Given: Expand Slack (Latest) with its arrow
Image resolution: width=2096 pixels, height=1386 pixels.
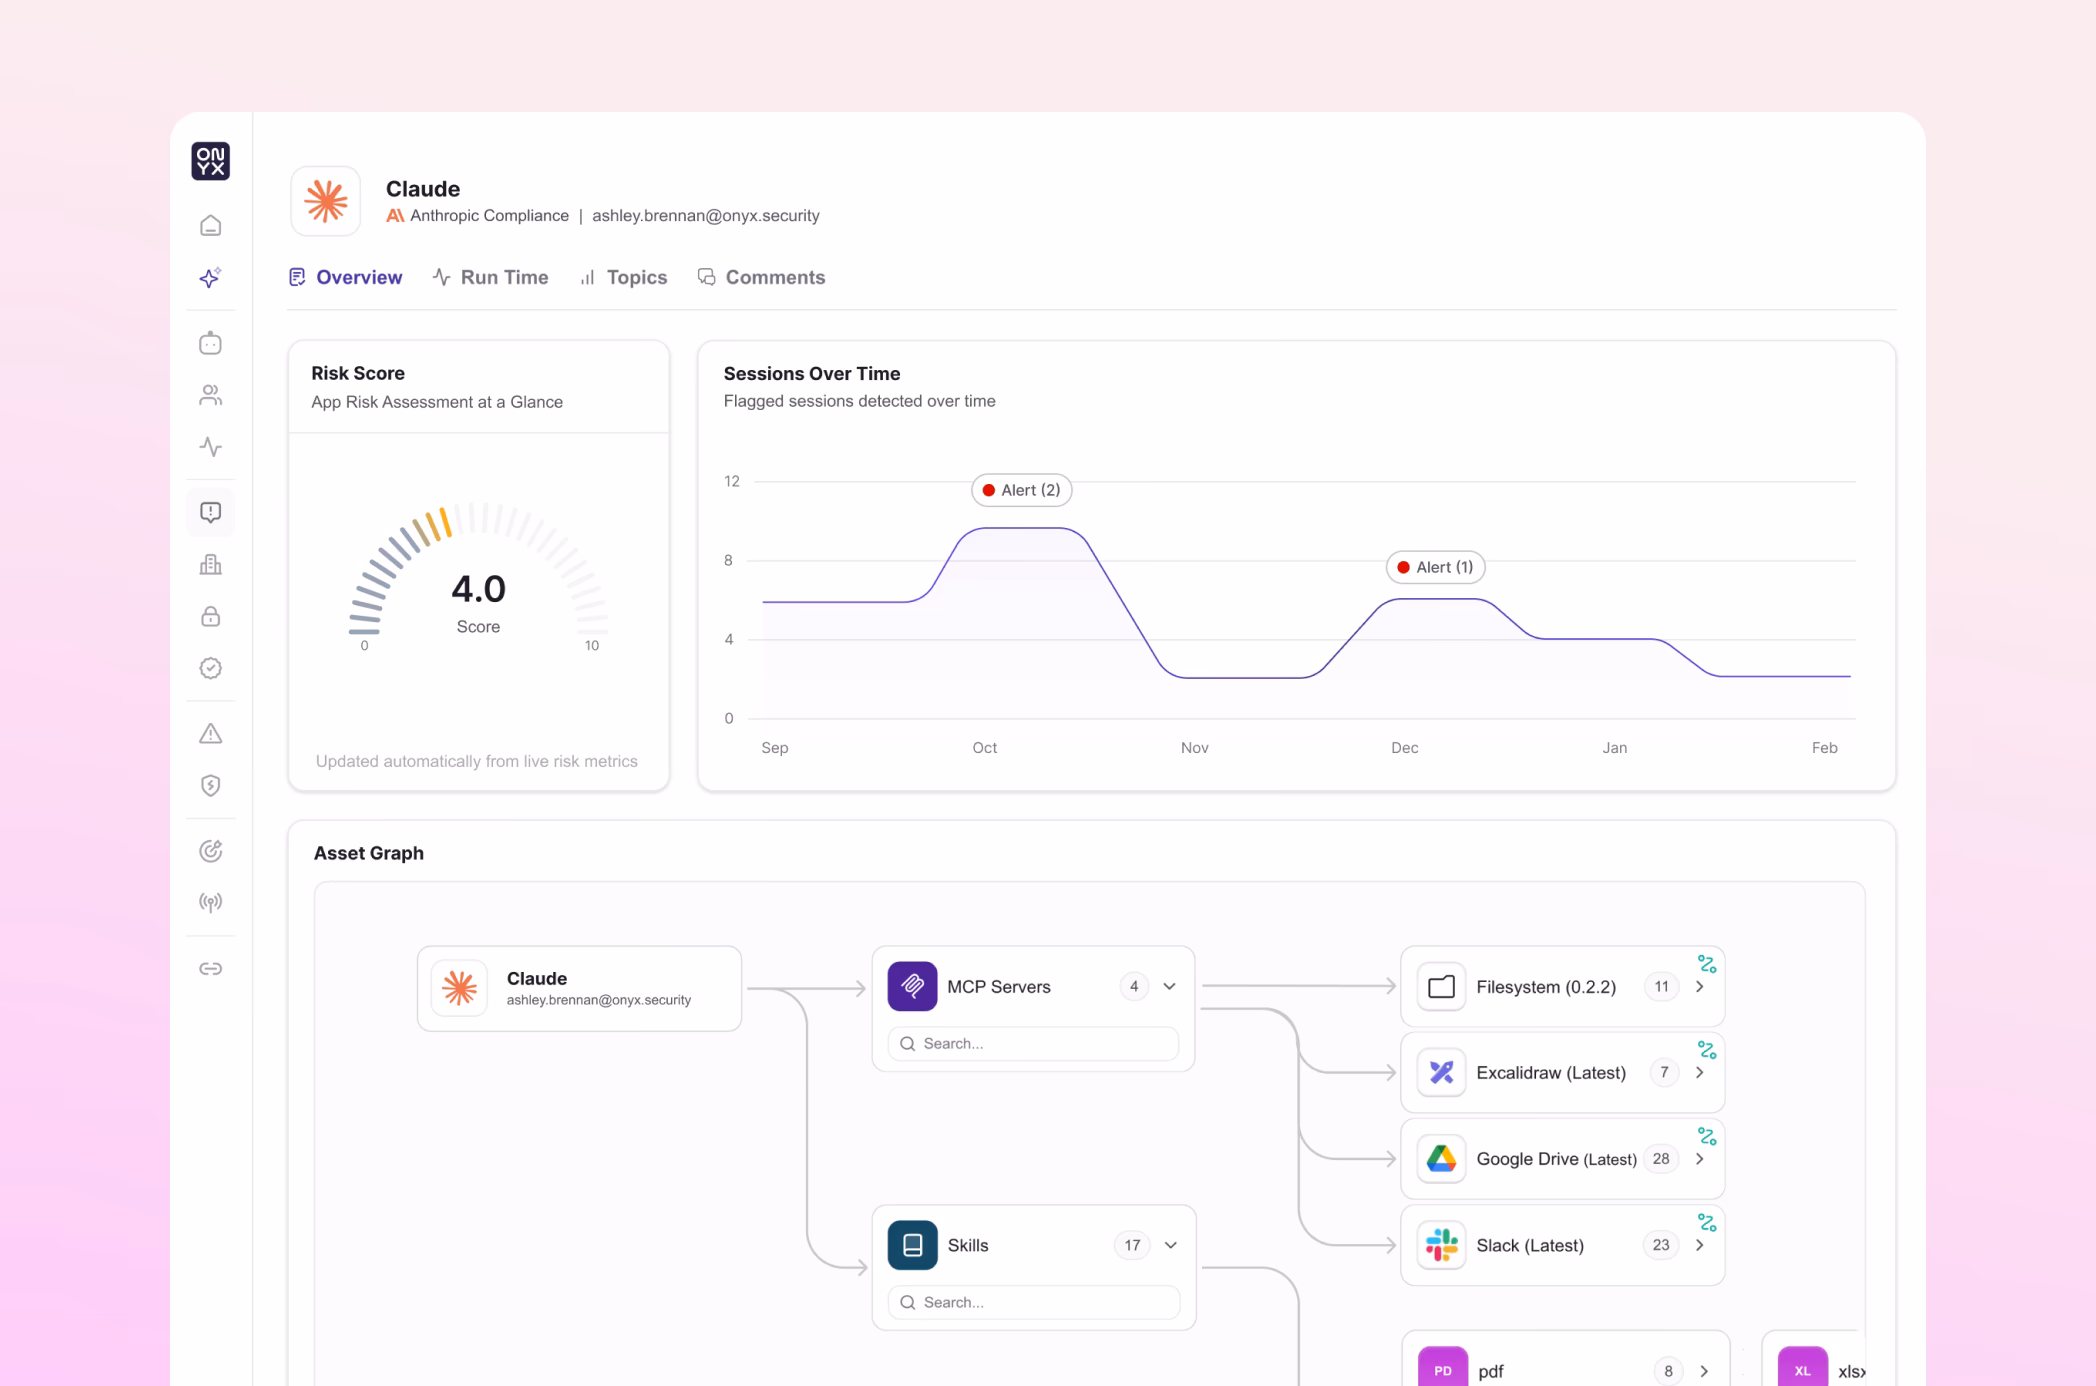Looking at the screenshot, I should coord(1700,1245).
